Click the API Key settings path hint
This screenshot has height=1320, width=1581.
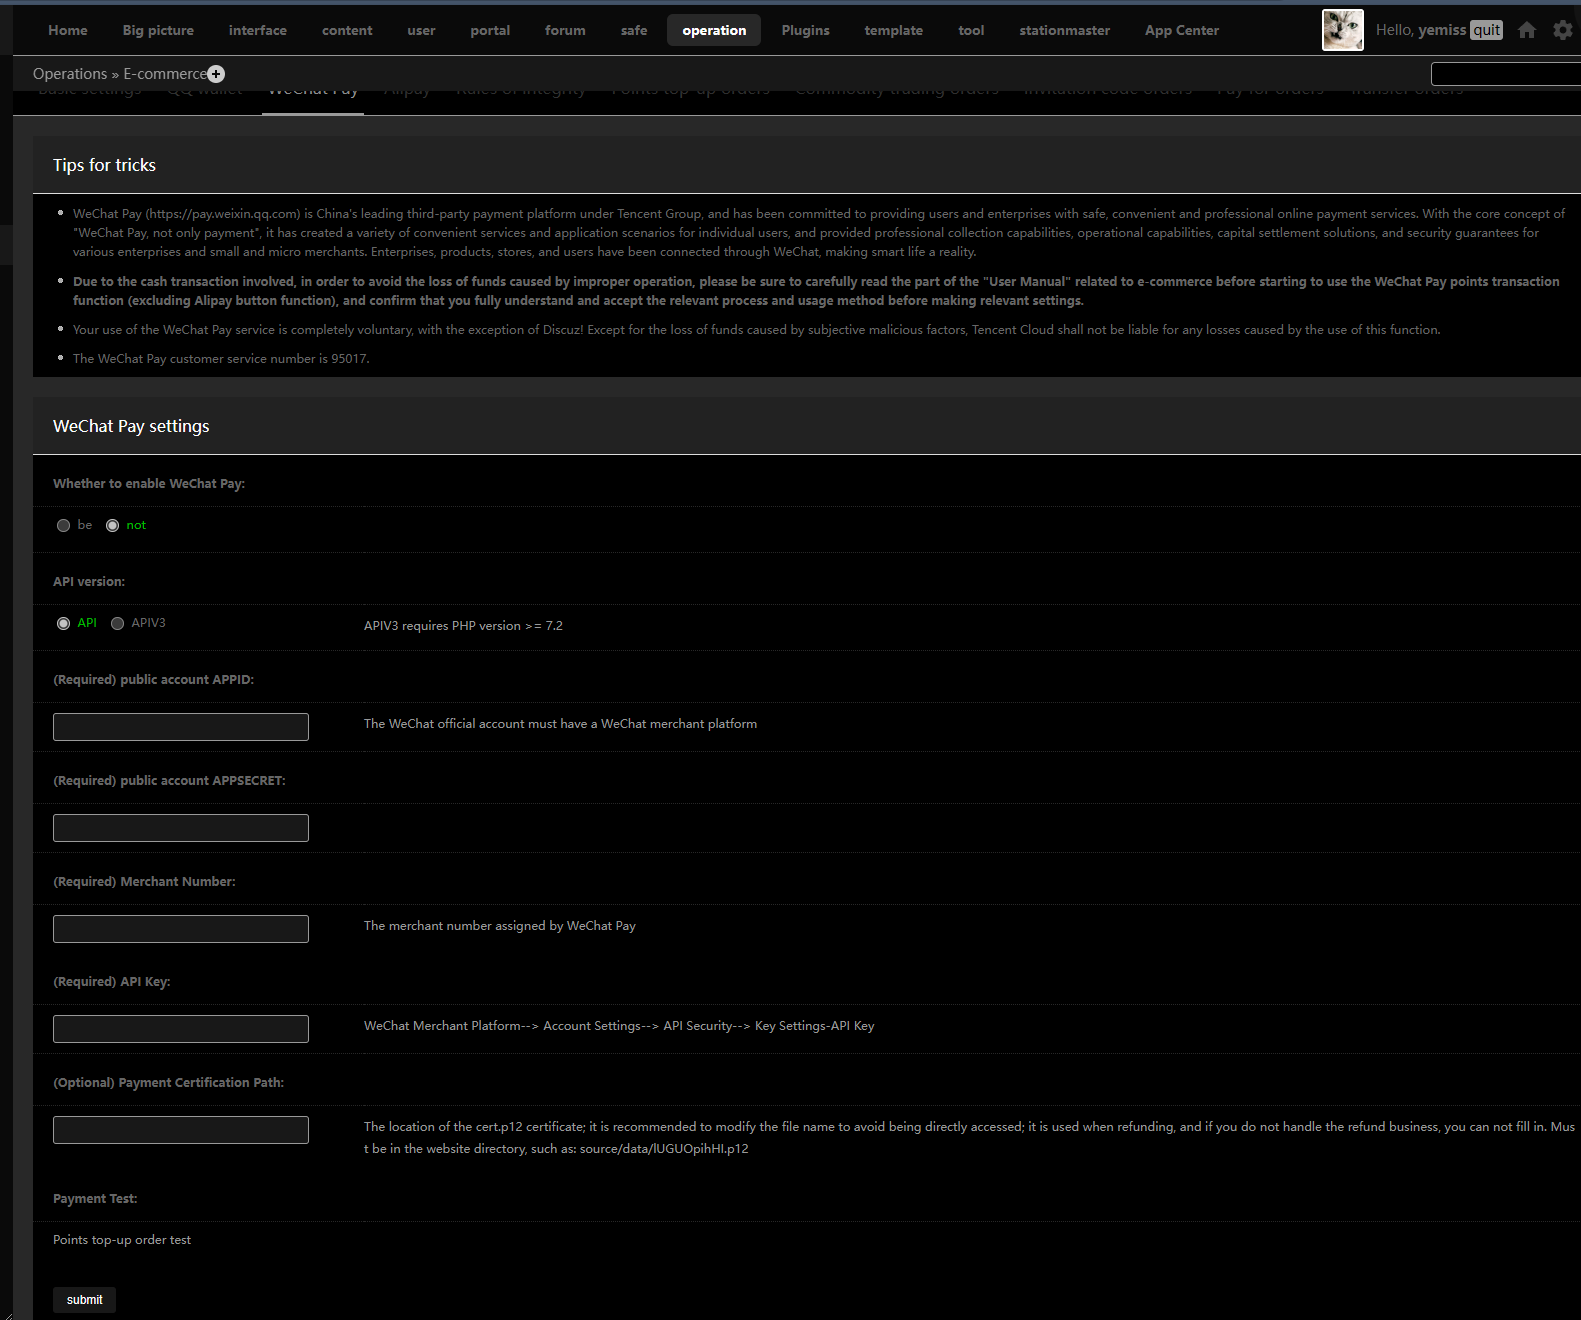coord(619,1026)
